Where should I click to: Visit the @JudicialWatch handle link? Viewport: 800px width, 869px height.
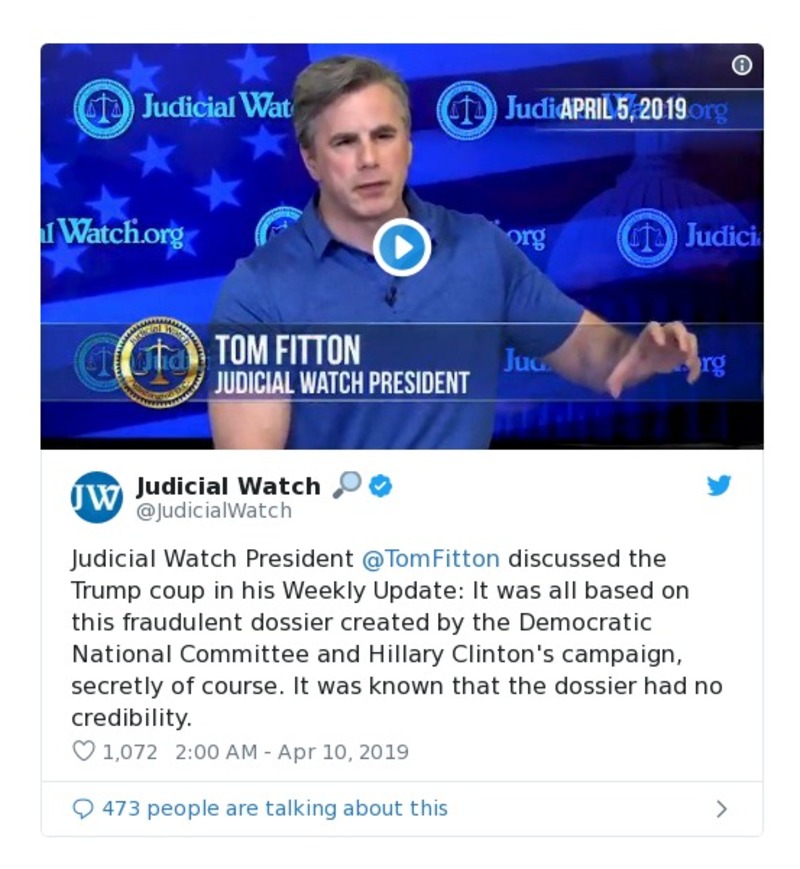214,511
